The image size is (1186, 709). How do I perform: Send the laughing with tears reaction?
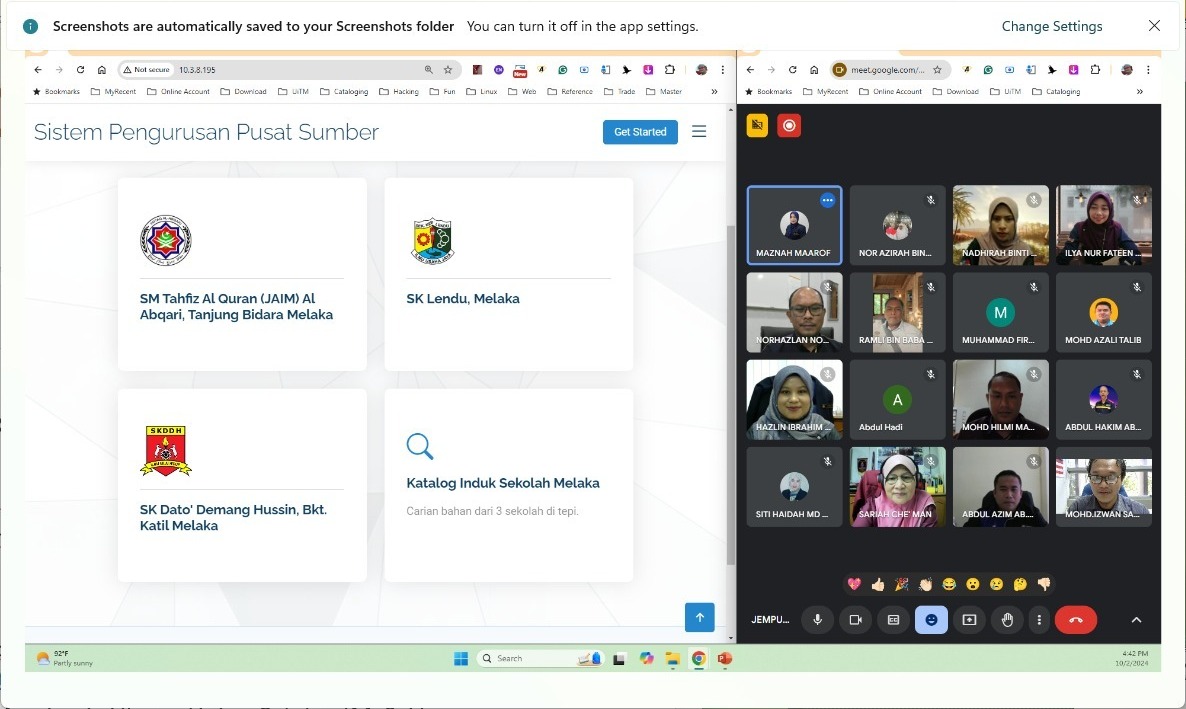tap(948, 584)
